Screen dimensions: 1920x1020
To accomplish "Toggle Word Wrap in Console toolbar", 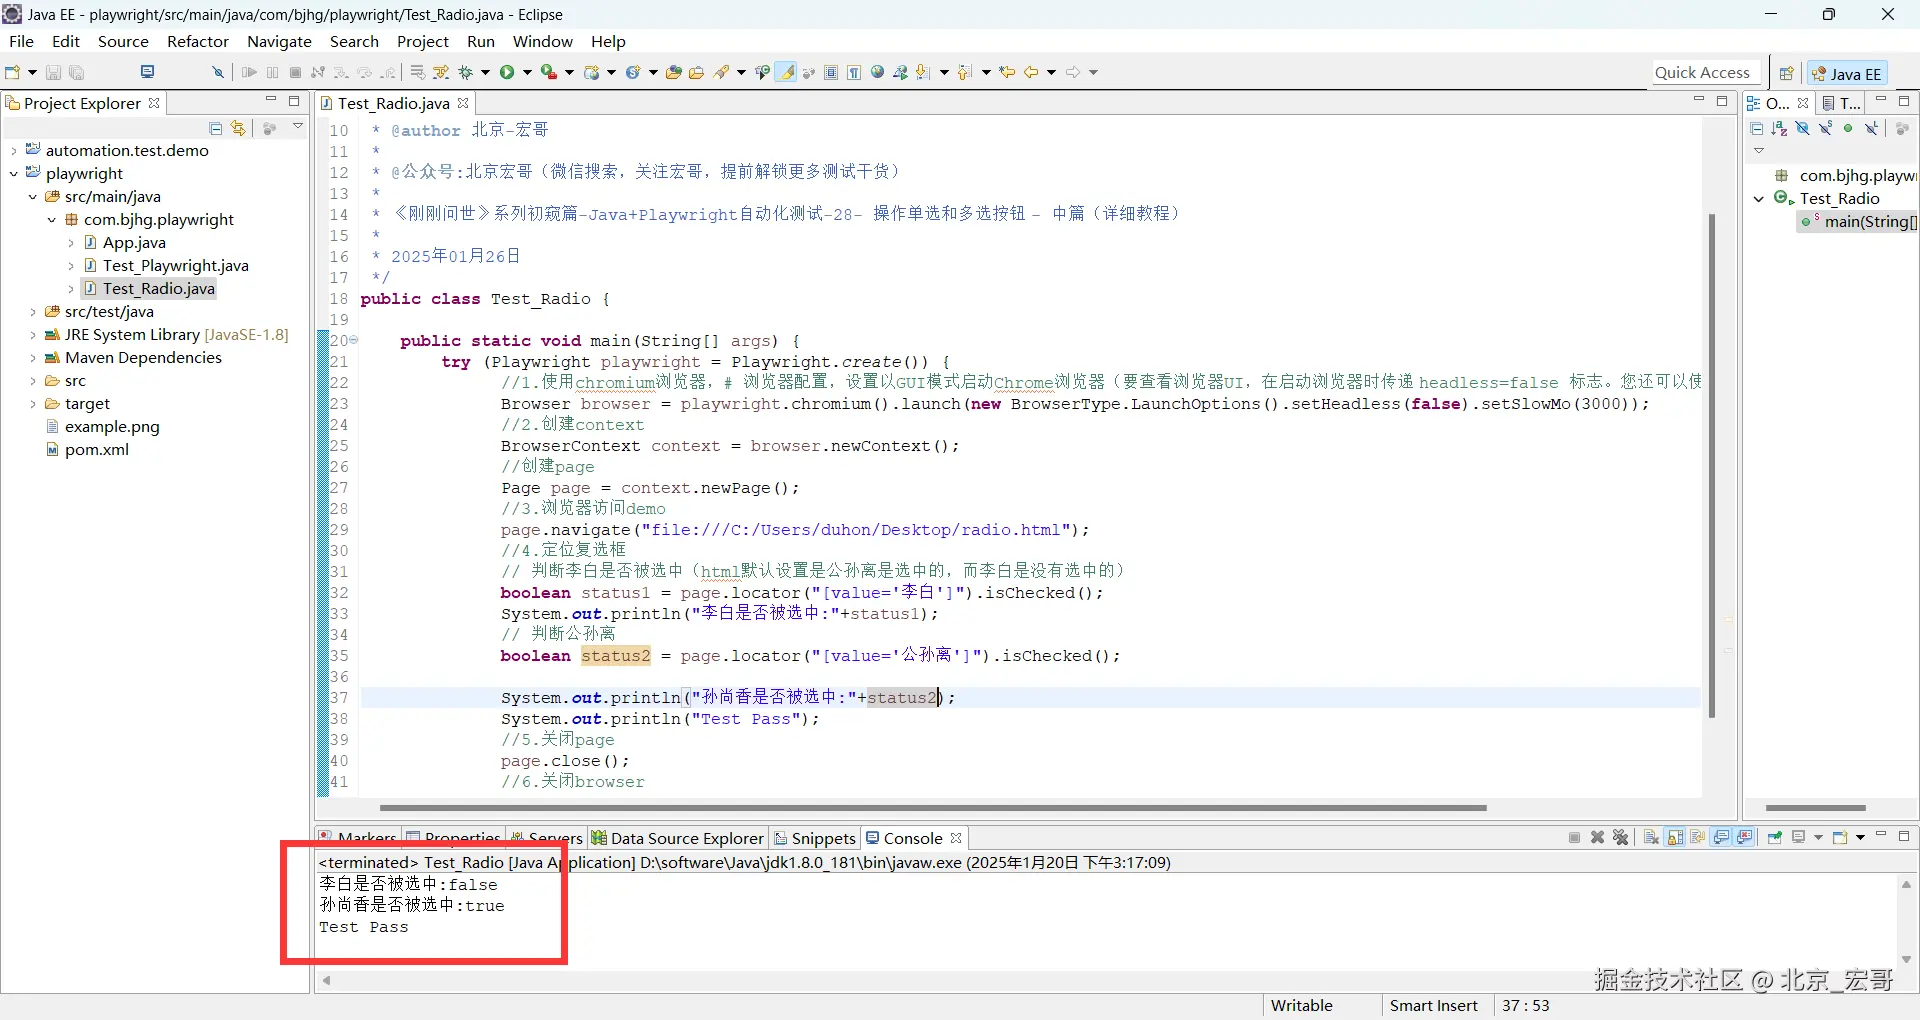I will coord(1697,838).
